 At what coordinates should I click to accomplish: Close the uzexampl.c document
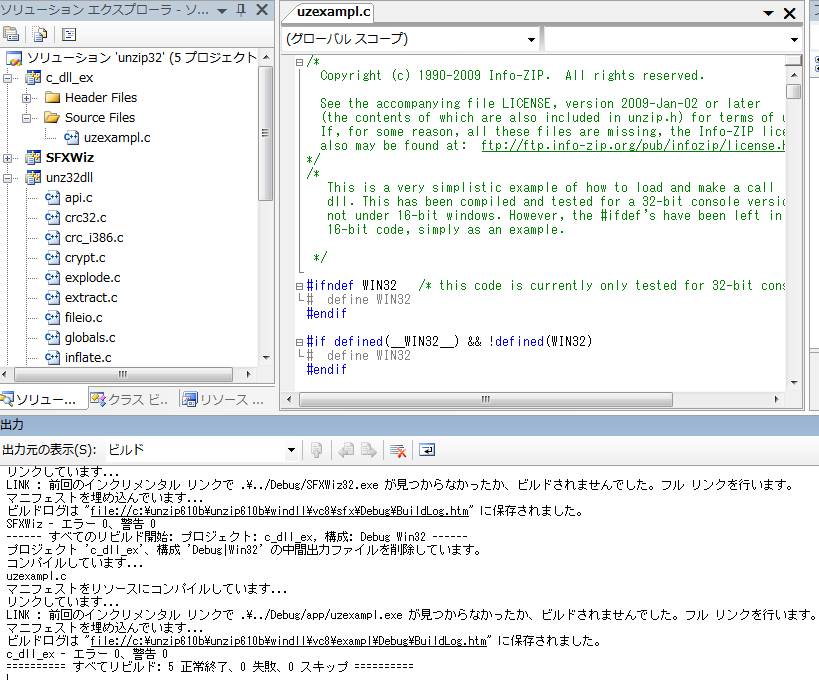(x=789, y=13)
